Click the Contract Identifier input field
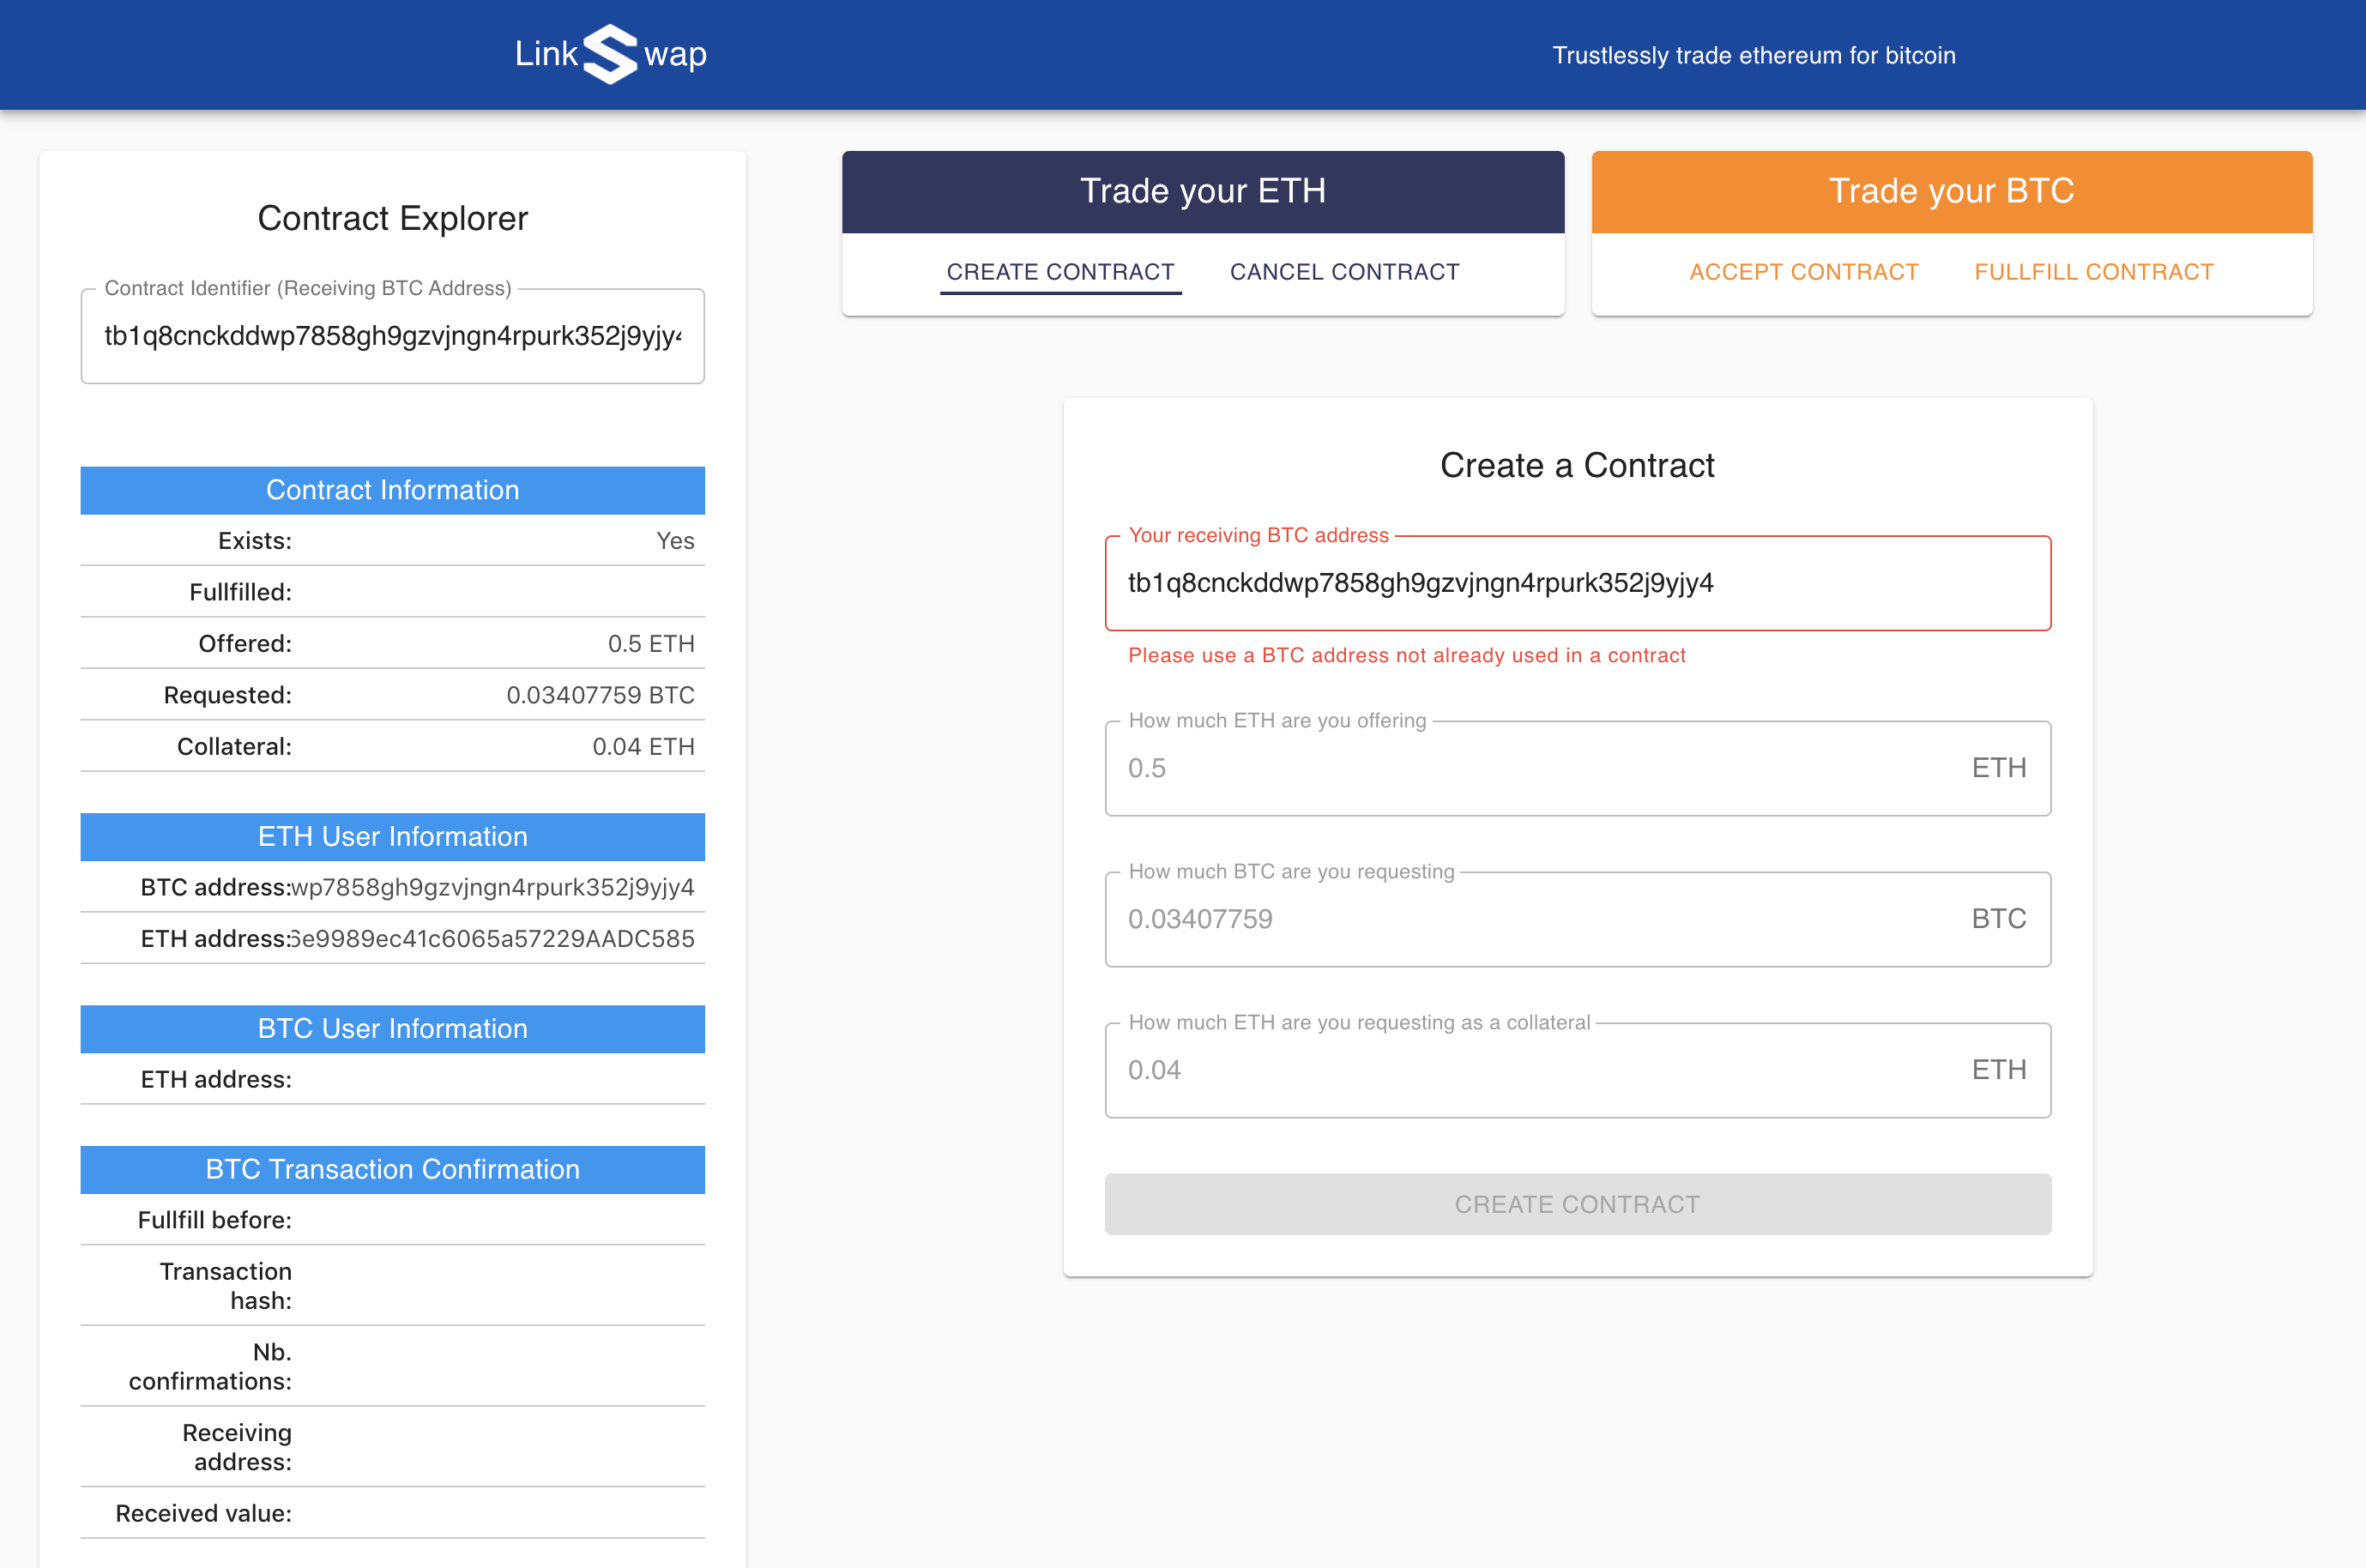Image resolution: width=2366 pixels, height=1568 pixels. (x=392, y=336)
